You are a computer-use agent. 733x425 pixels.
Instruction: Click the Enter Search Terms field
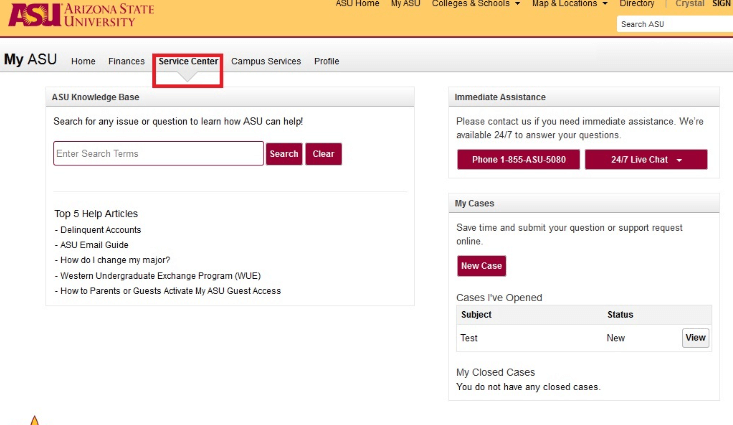[x=158, y=153]
